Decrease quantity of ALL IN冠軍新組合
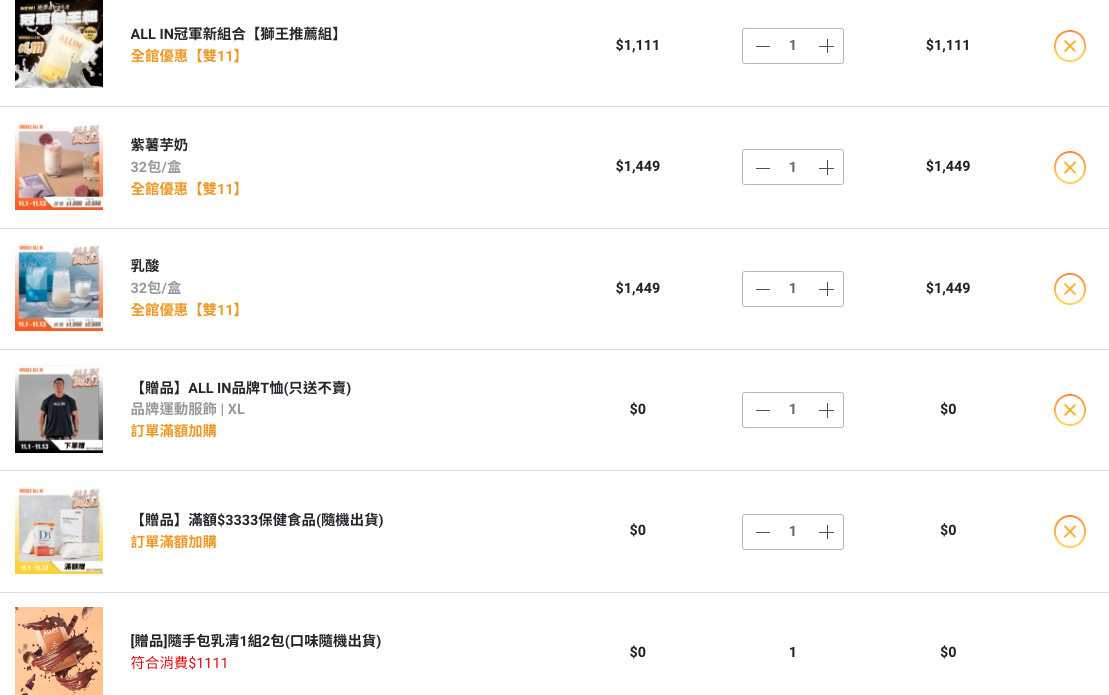 [762, 47]
